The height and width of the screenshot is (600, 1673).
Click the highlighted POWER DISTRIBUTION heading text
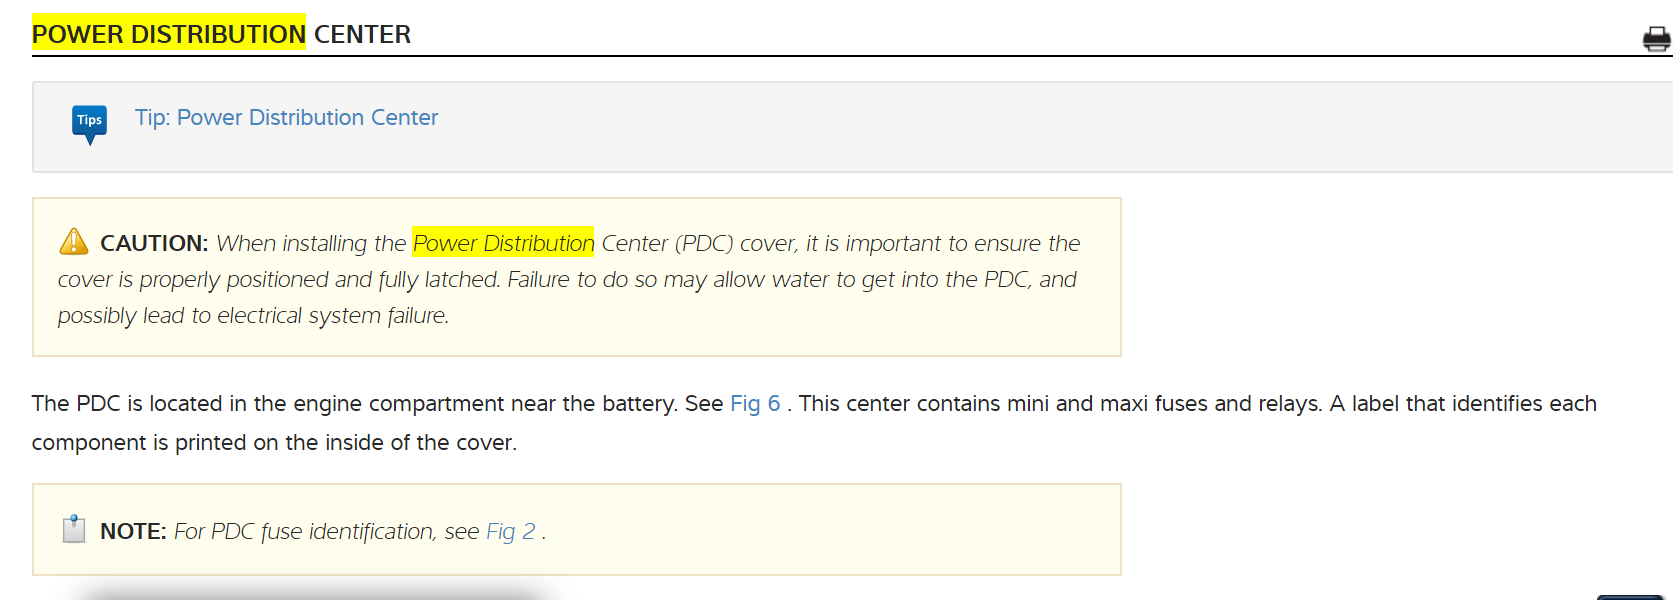pos(168,34)
